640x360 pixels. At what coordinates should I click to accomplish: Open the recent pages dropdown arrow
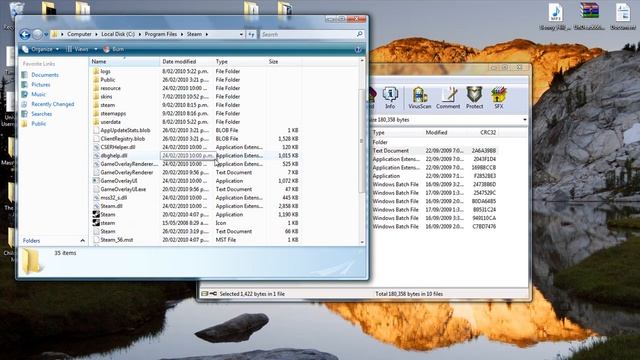pos(46,35)
